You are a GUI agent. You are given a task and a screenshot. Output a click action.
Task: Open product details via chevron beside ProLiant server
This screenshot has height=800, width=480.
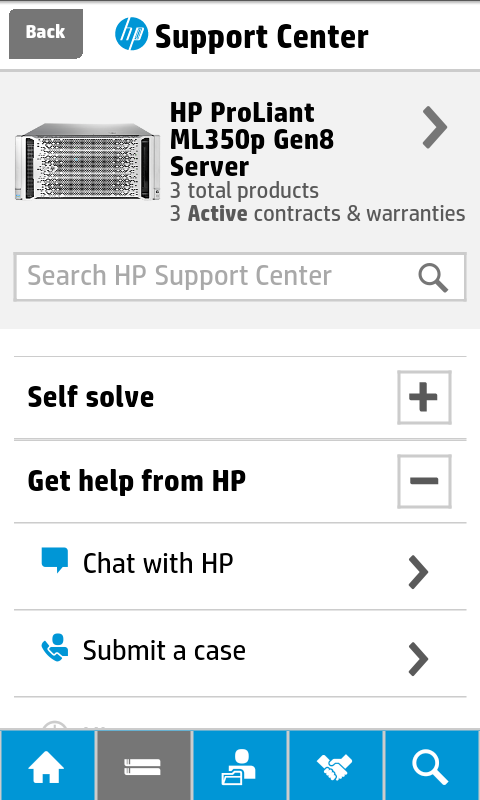coord(435,128)
